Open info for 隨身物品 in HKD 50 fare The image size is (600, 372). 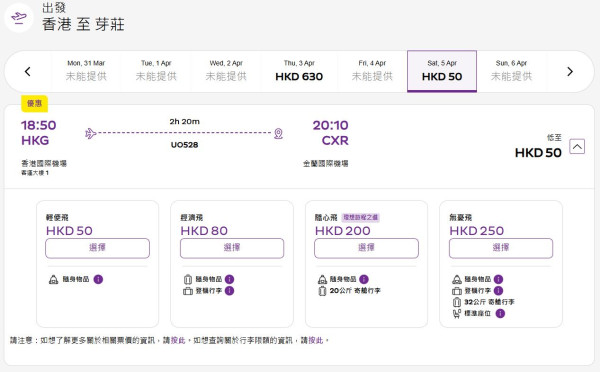click(98, 279)
